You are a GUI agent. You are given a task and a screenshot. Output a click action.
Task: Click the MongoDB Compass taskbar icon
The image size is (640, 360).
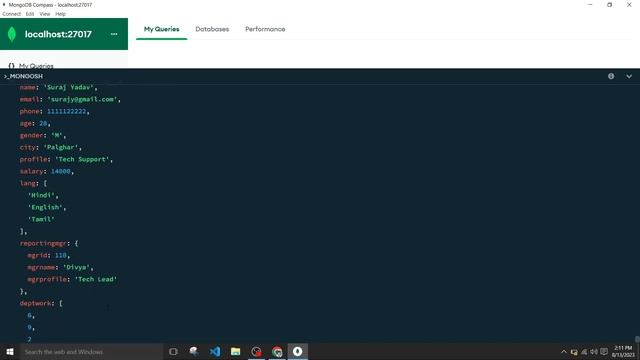[298, 351]
